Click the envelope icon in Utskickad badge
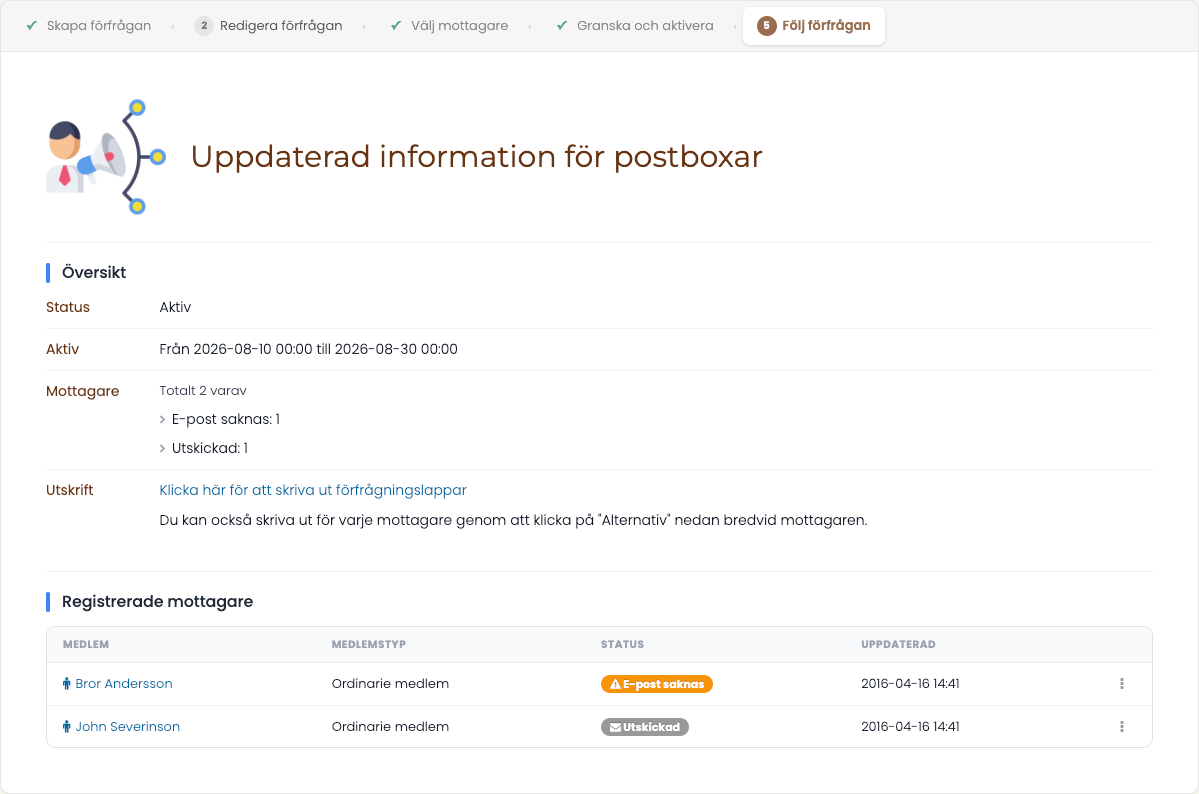Image resolution: width=1199 pixels, height=794 pixels. [x=615, y=727]
